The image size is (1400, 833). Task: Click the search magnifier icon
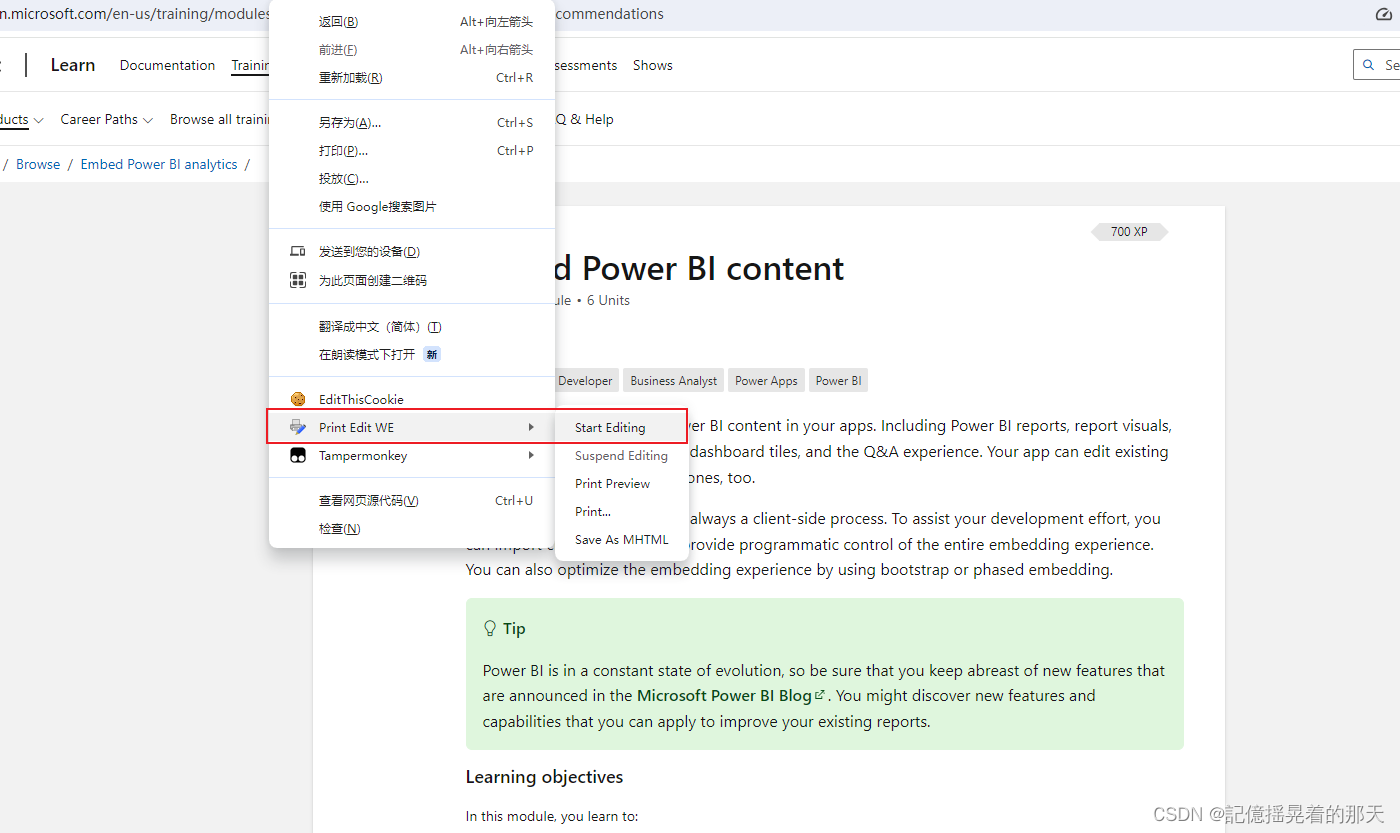click(x=1368, y=65)
